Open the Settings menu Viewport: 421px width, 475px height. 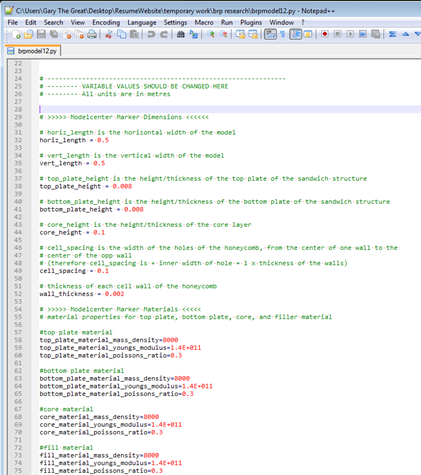(175, 22)
